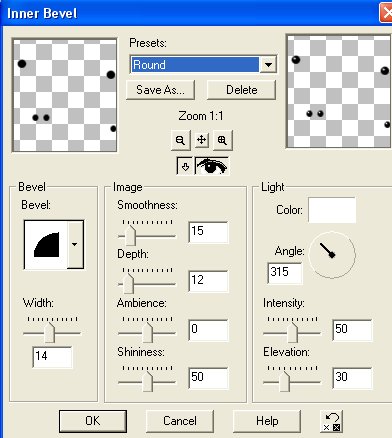The image size is (392, 438).
Task: Click the pan navigate crosshair icon
Action: pos(201,140)
